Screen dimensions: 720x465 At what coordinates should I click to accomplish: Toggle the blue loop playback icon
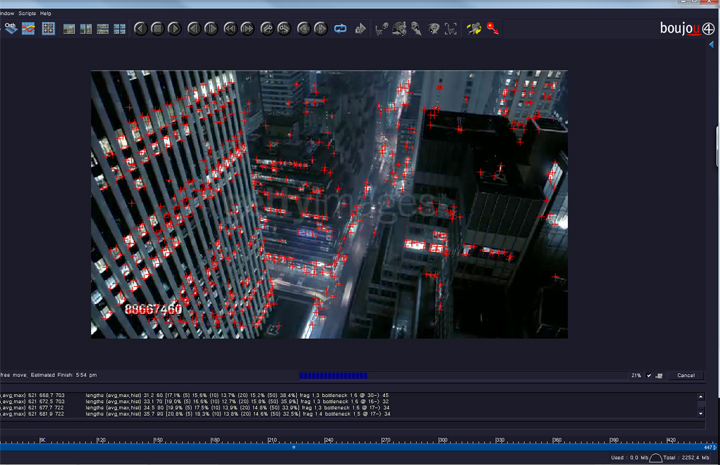point(340,29)
